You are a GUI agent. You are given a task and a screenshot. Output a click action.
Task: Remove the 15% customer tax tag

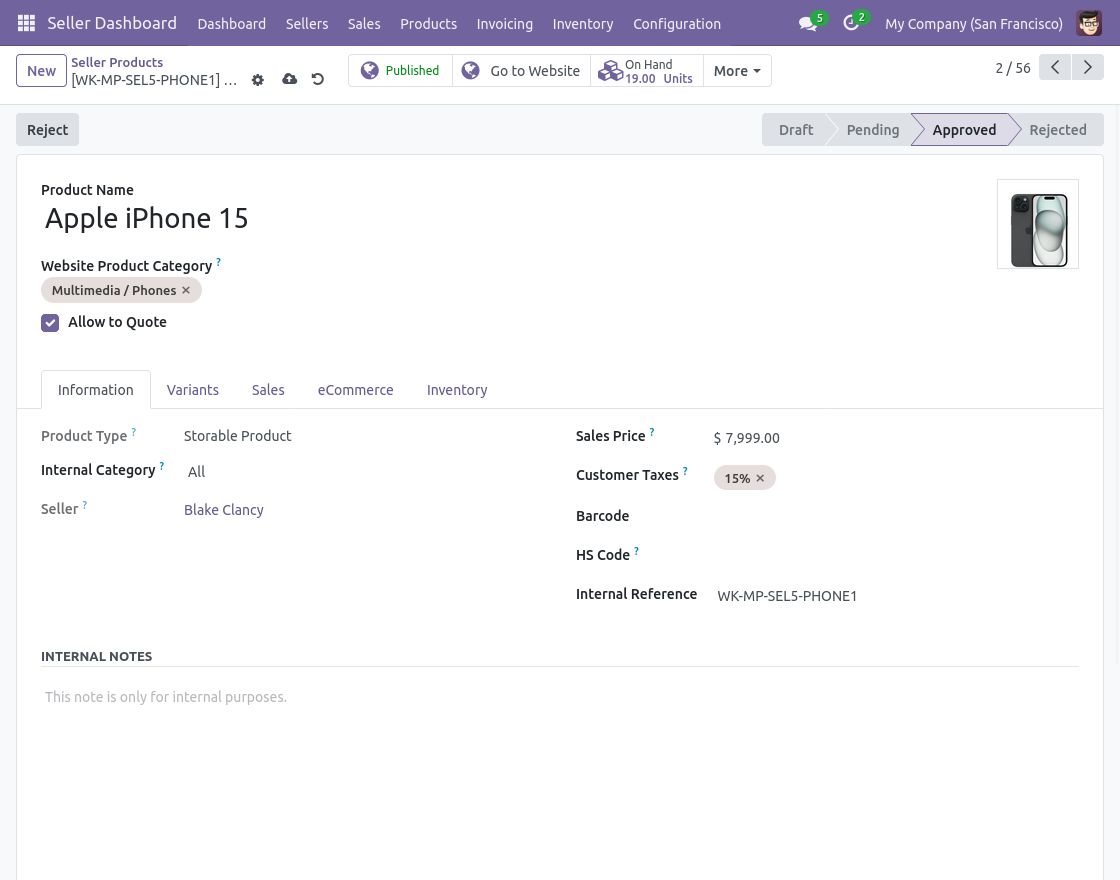click(760, 479)
